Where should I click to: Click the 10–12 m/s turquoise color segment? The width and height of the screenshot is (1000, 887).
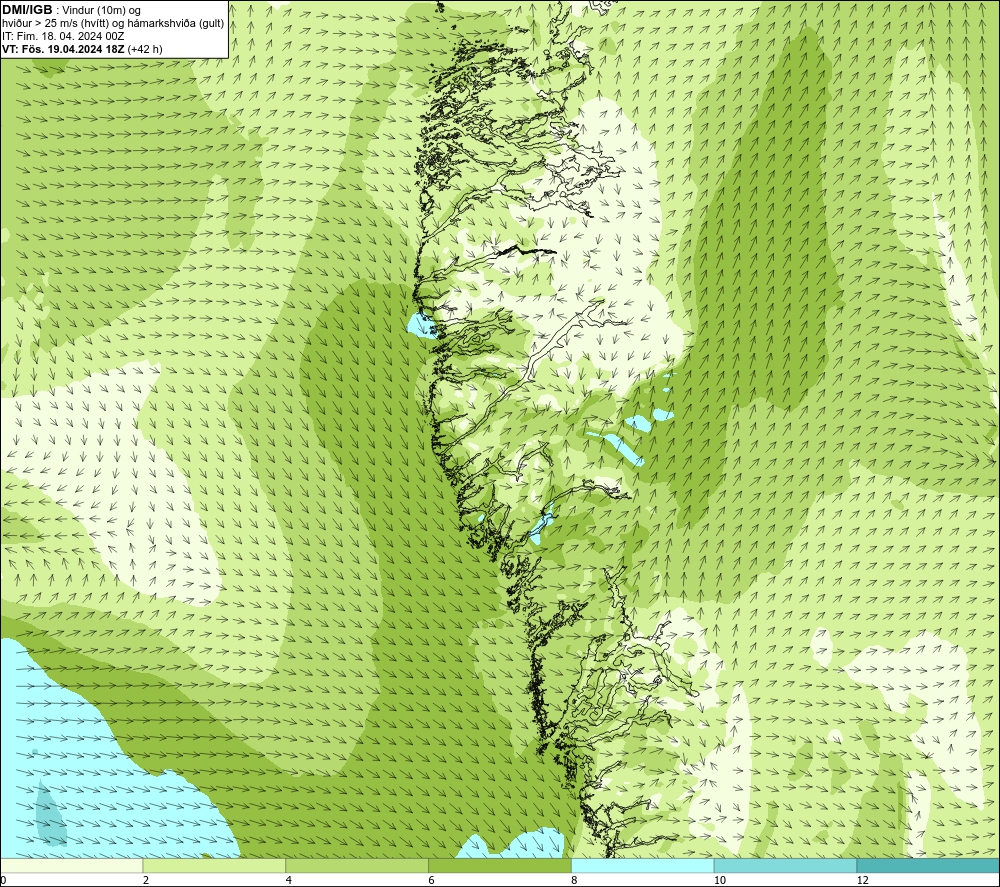[x=785, y=865]
